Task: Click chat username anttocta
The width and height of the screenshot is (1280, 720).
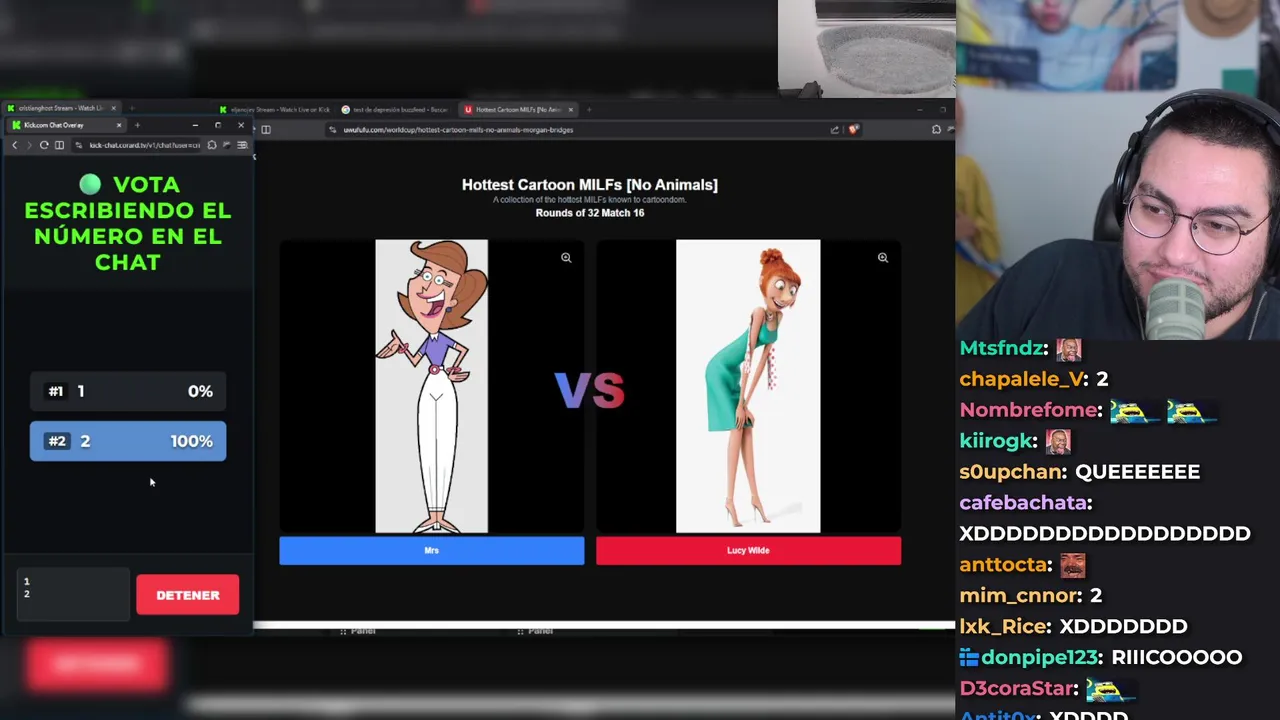Action: click(x=1003, y=565)
